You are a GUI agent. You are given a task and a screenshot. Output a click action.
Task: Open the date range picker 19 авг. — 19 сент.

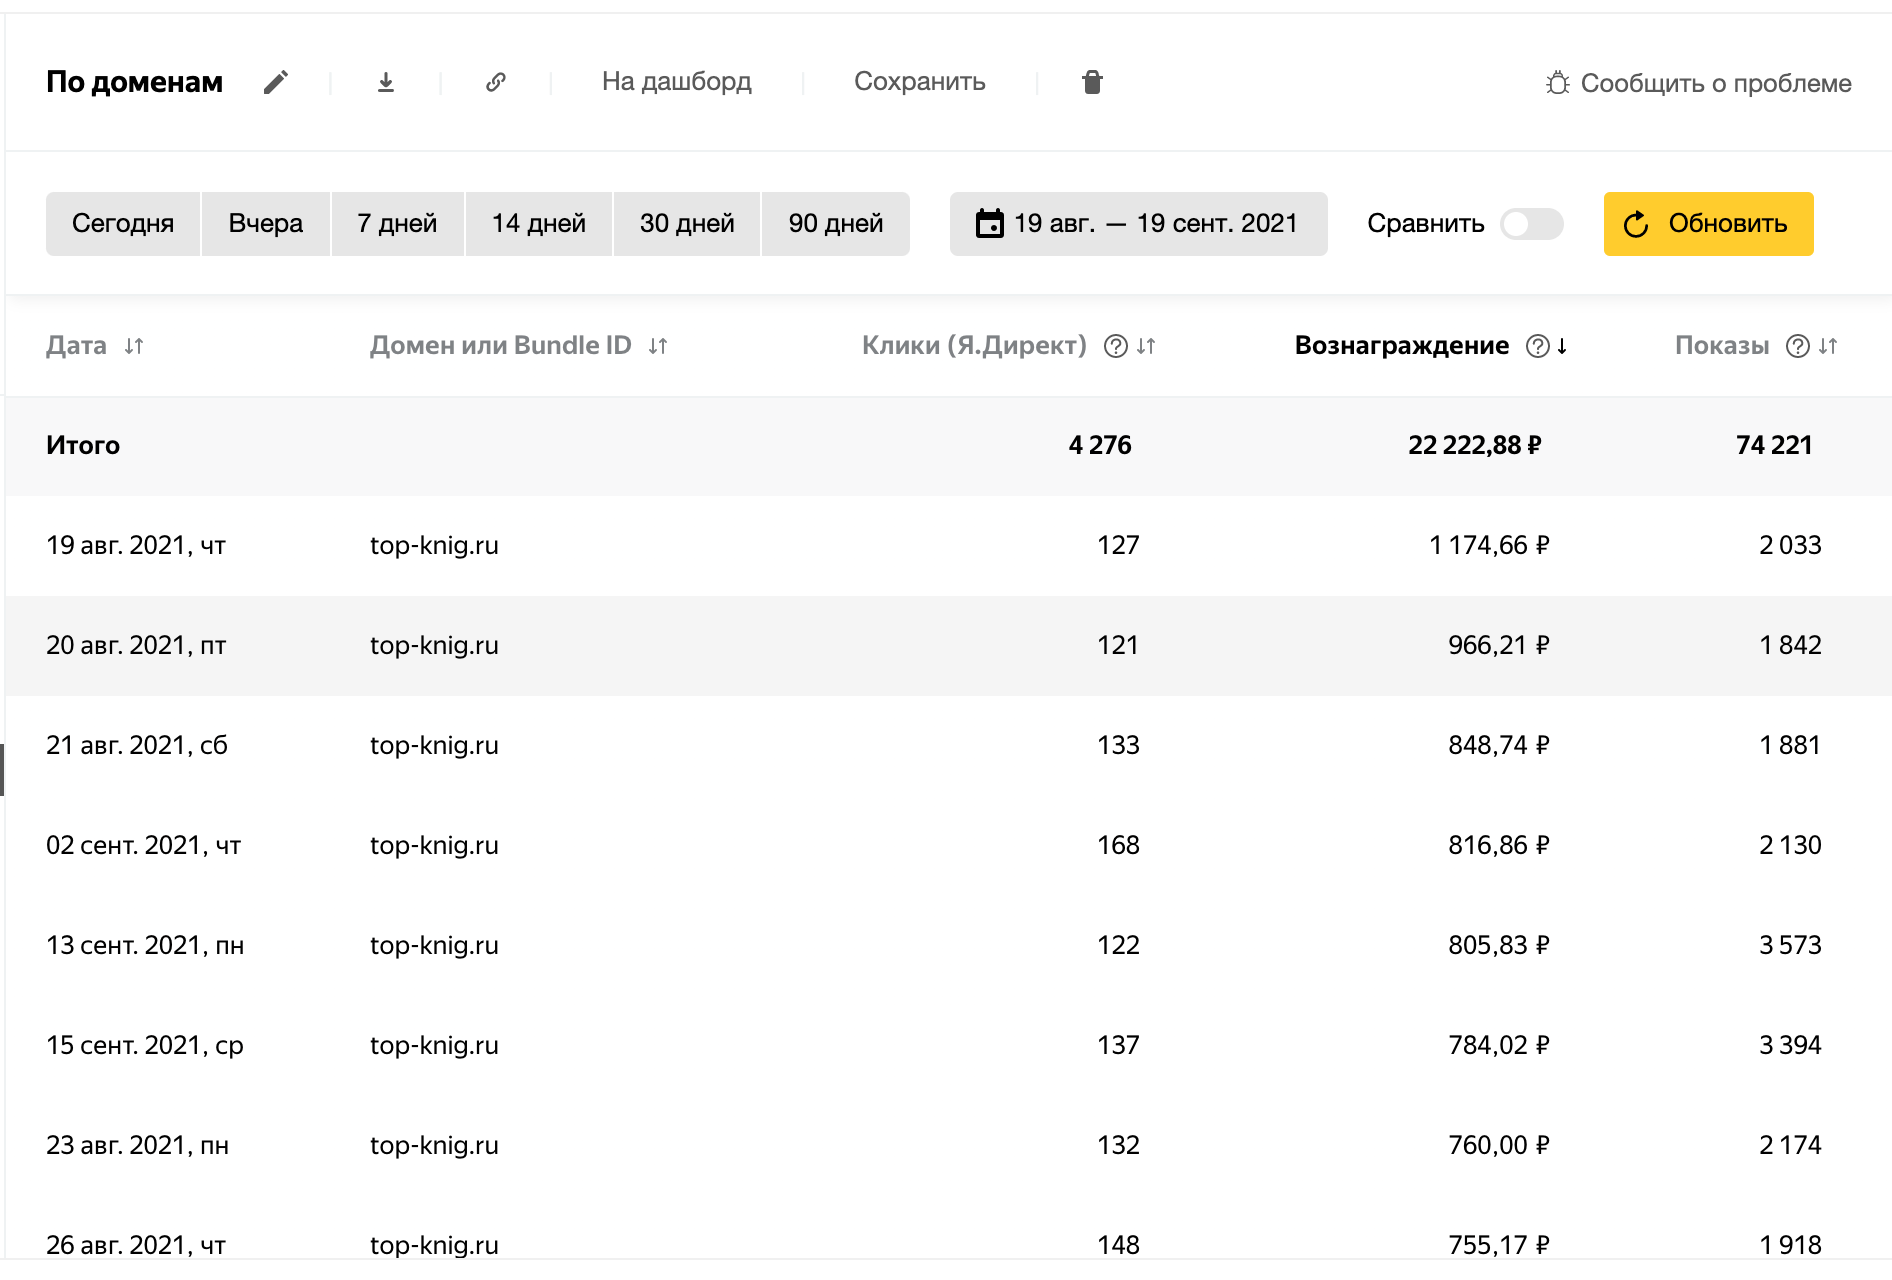[1138, 224]
